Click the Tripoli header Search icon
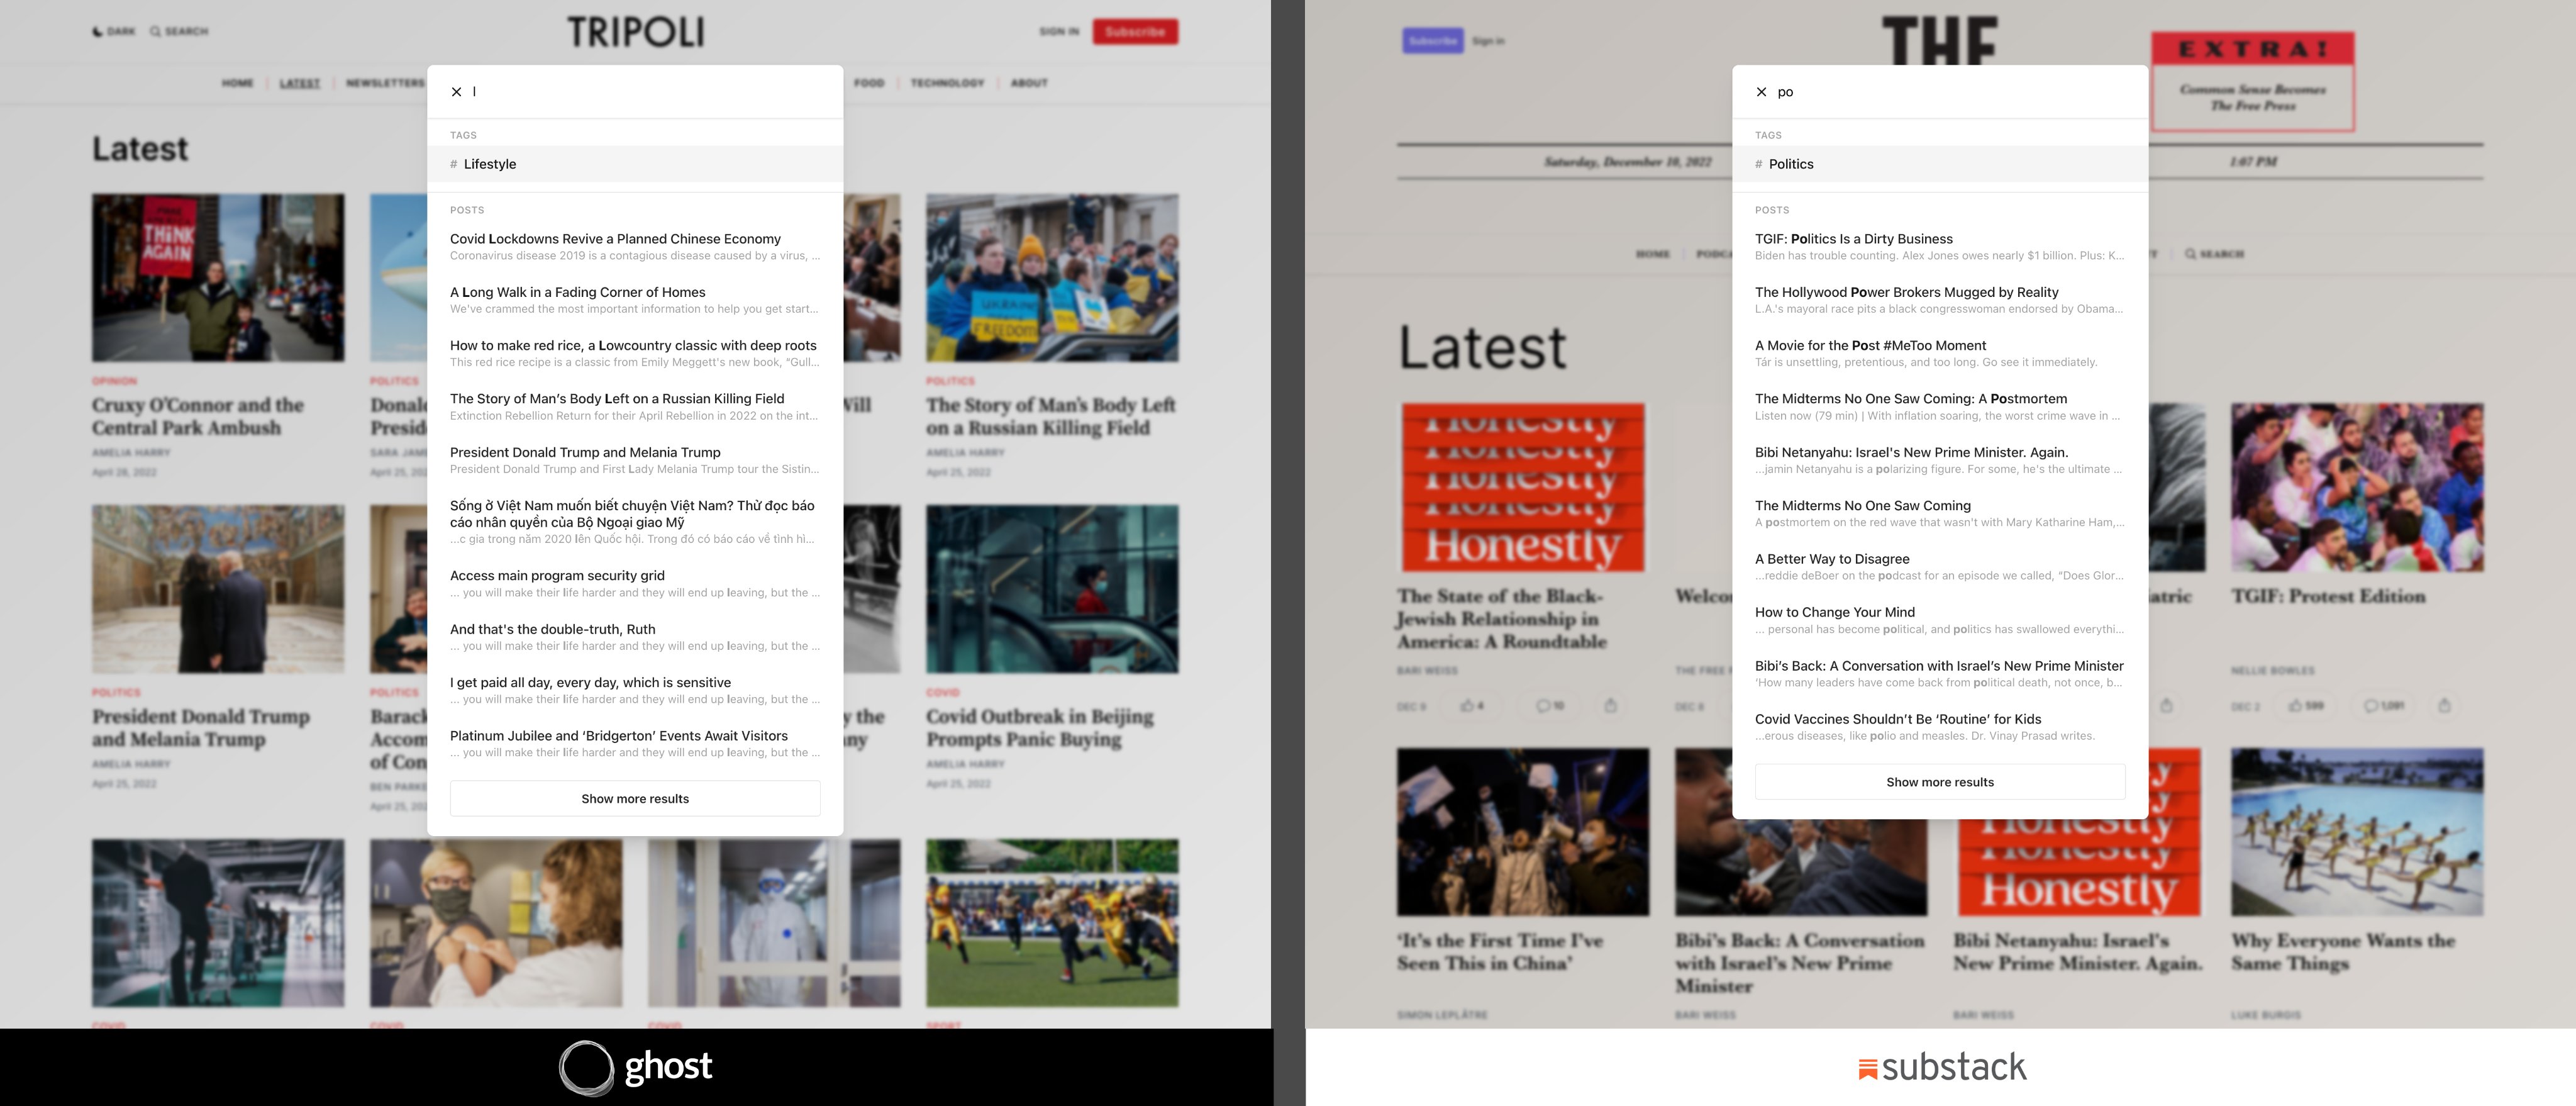Viewport: 2576px width, 1106px height. [156, 32]
